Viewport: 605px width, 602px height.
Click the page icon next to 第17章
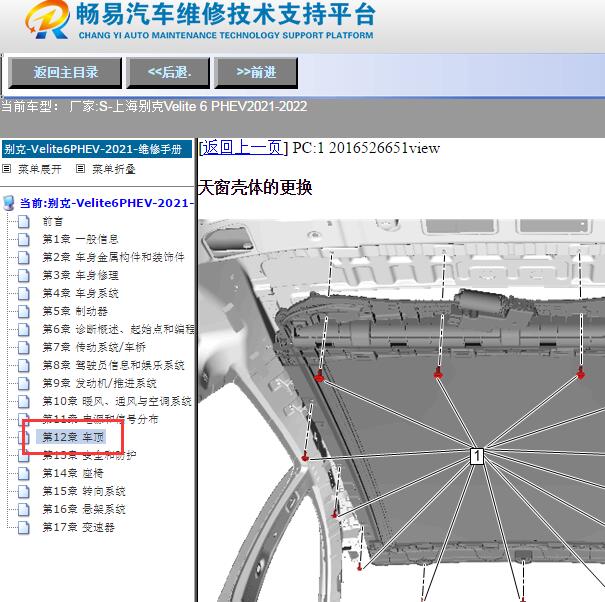pyautogui.click(x=24, y=528)
